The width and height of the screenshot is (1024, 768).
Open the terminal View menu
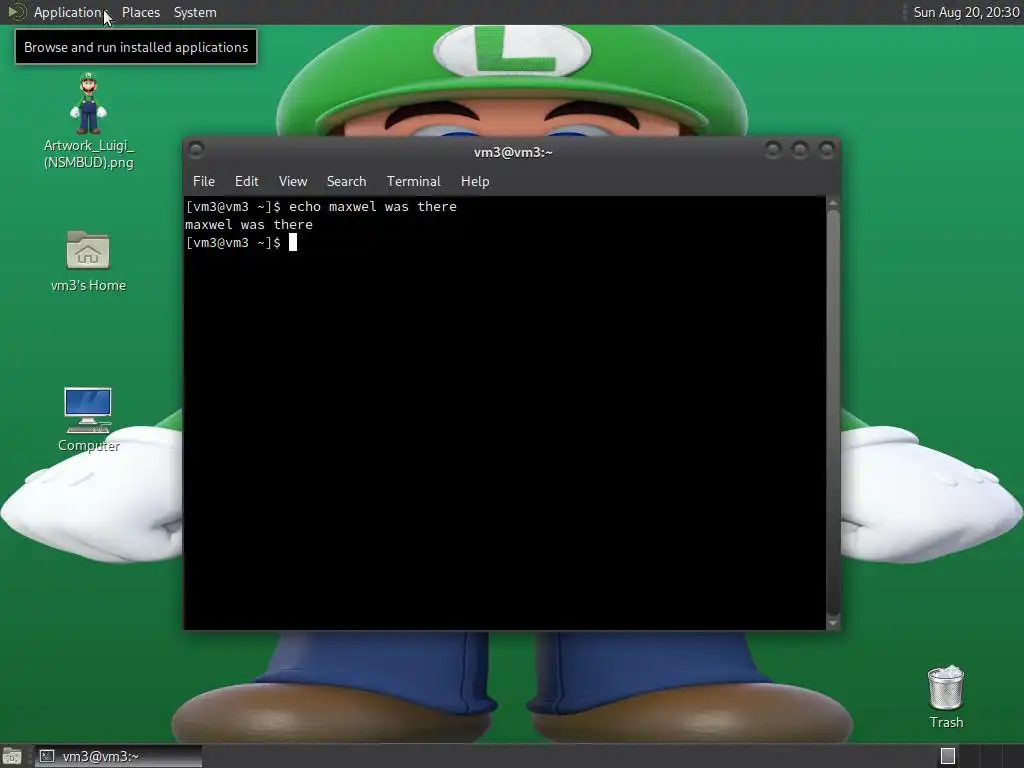[x=293, y=181]
